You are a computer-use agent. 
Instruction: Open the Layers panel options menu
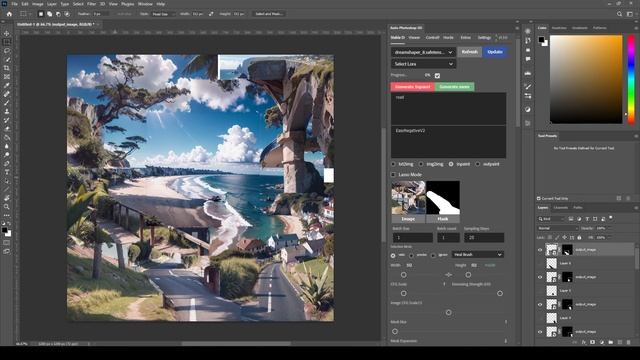click(x=636, y=208)
